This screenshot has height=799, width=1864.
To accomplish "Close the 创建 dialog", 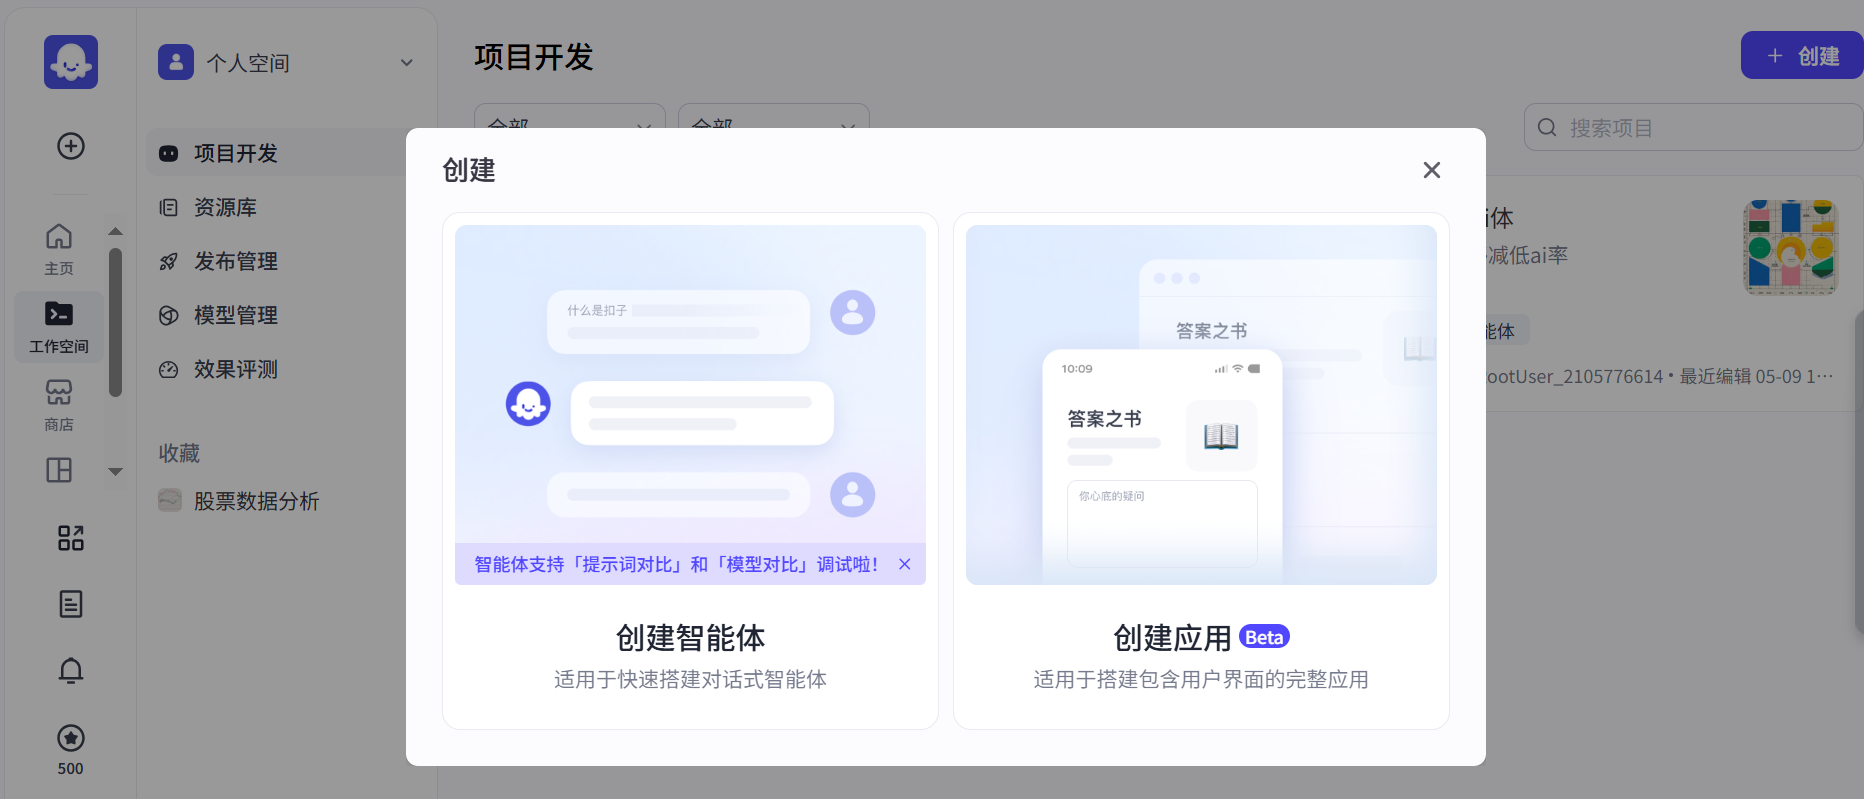I will pyautogui.click(x=1432, y=170).
